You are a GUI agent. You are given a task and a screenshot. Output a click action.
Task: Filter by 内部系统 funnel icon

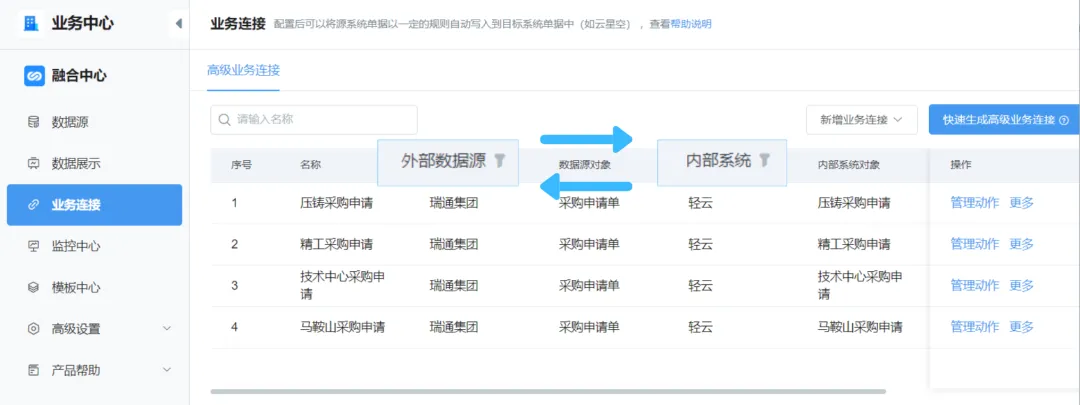[764, 160]
